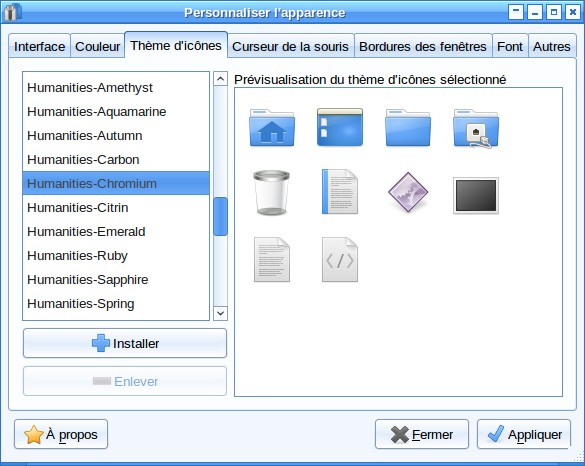This screenshot has width=585, height=466.
Task: Click the purple diamond executable icon
Action: pos(408,192)
